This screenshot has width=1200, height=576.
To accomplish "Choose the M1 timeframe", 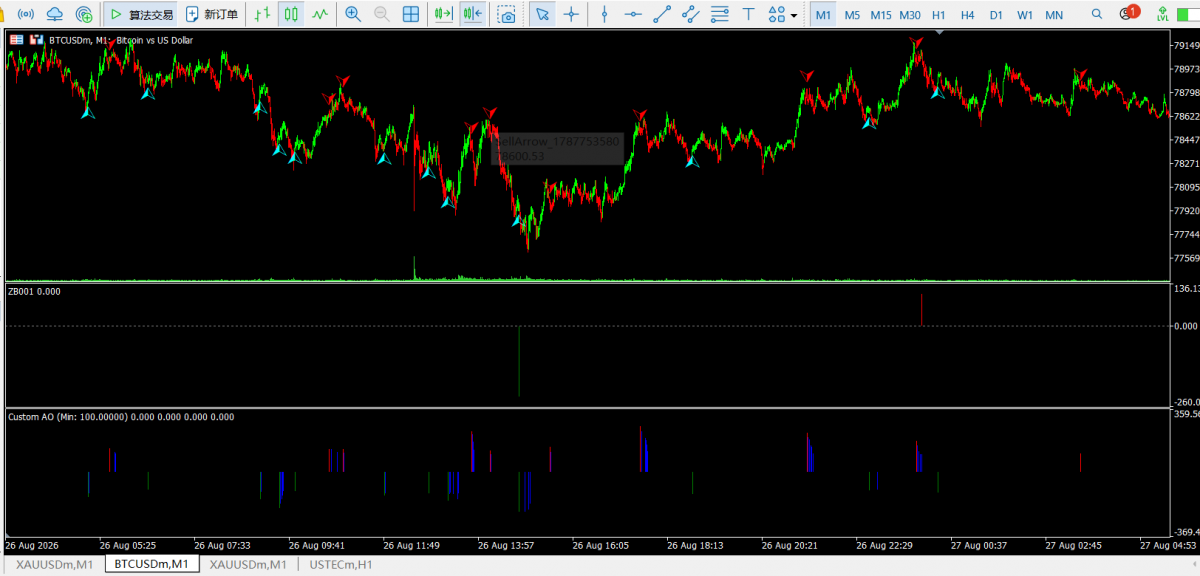I will point(823,15).
